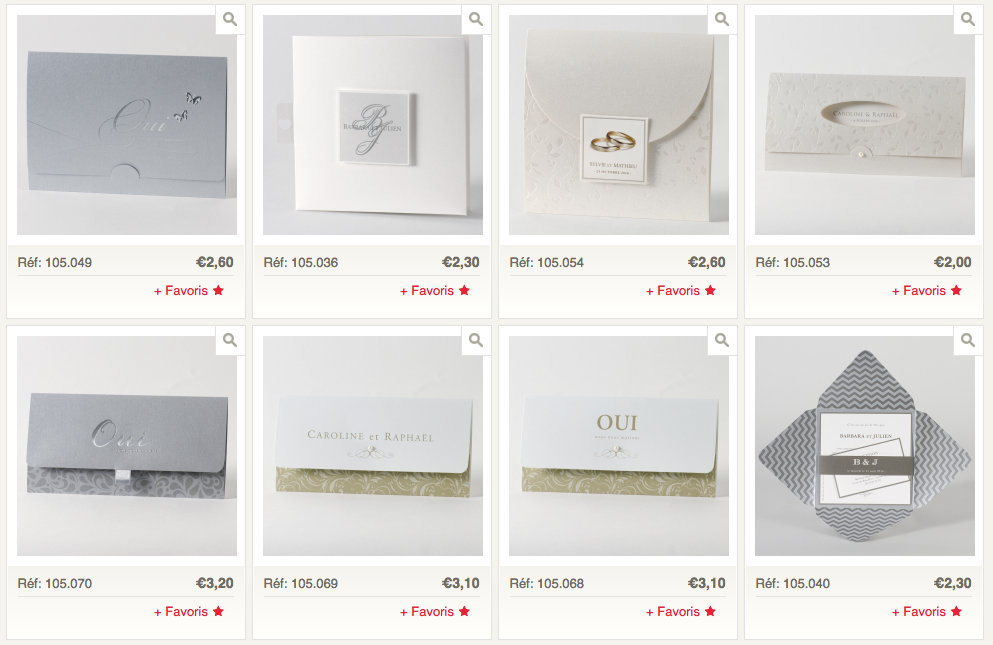This screenshot has width=993, height=645.
Task: Click magnifier icon on card 105.036
Action: (476, 19)
